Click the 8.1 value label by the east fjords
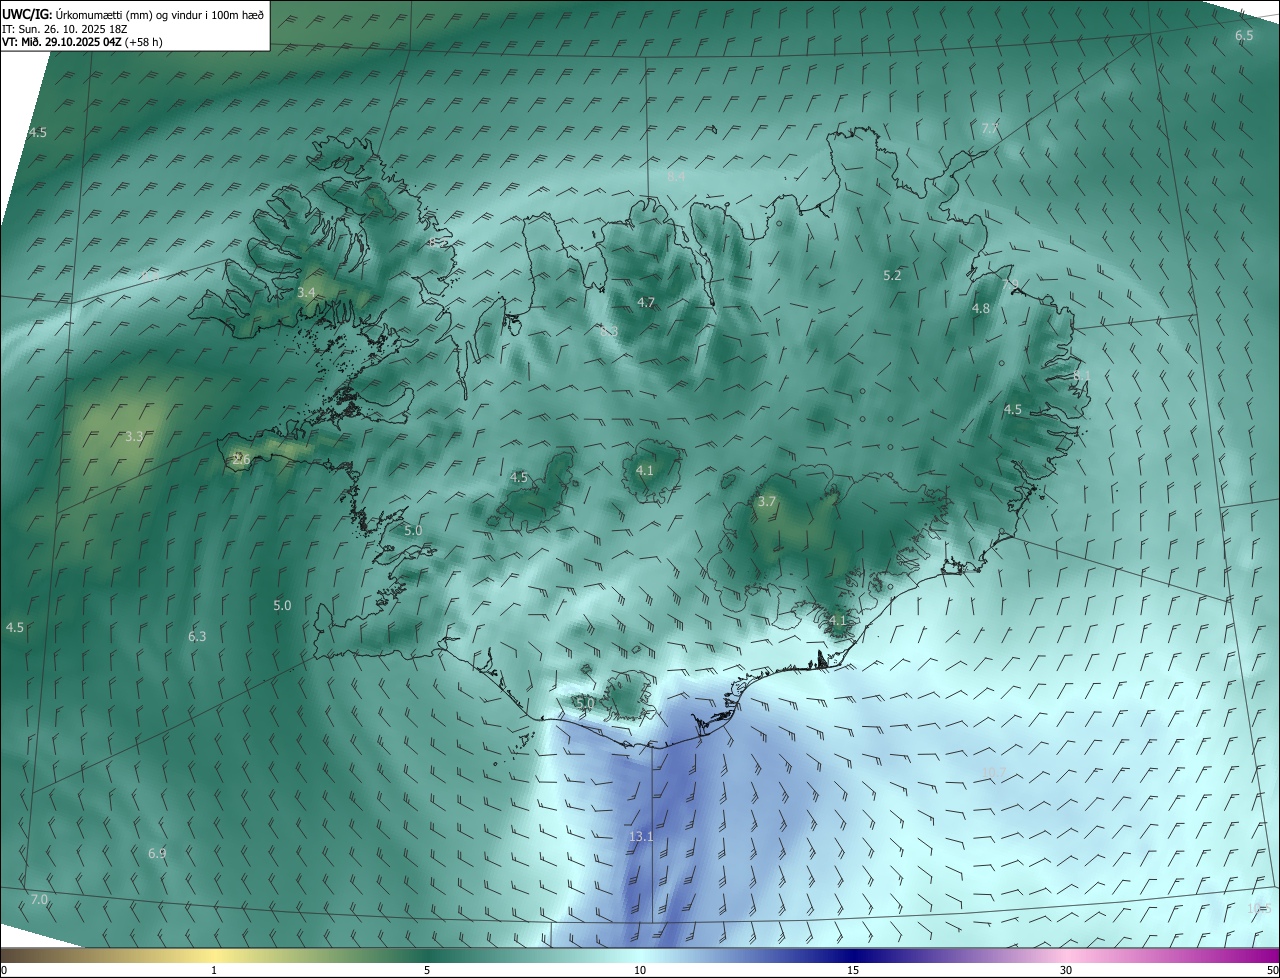The width and height of the screenshot is (1280, 978). coord(1081,375)
